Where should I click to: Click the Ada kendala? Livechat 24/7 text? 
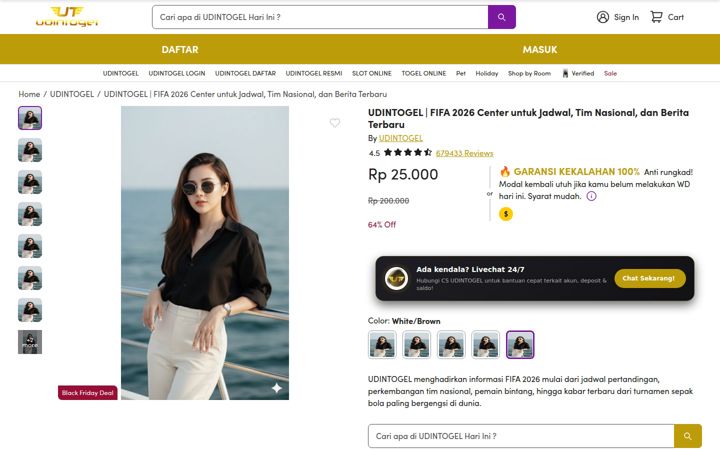tap(470, 270)
